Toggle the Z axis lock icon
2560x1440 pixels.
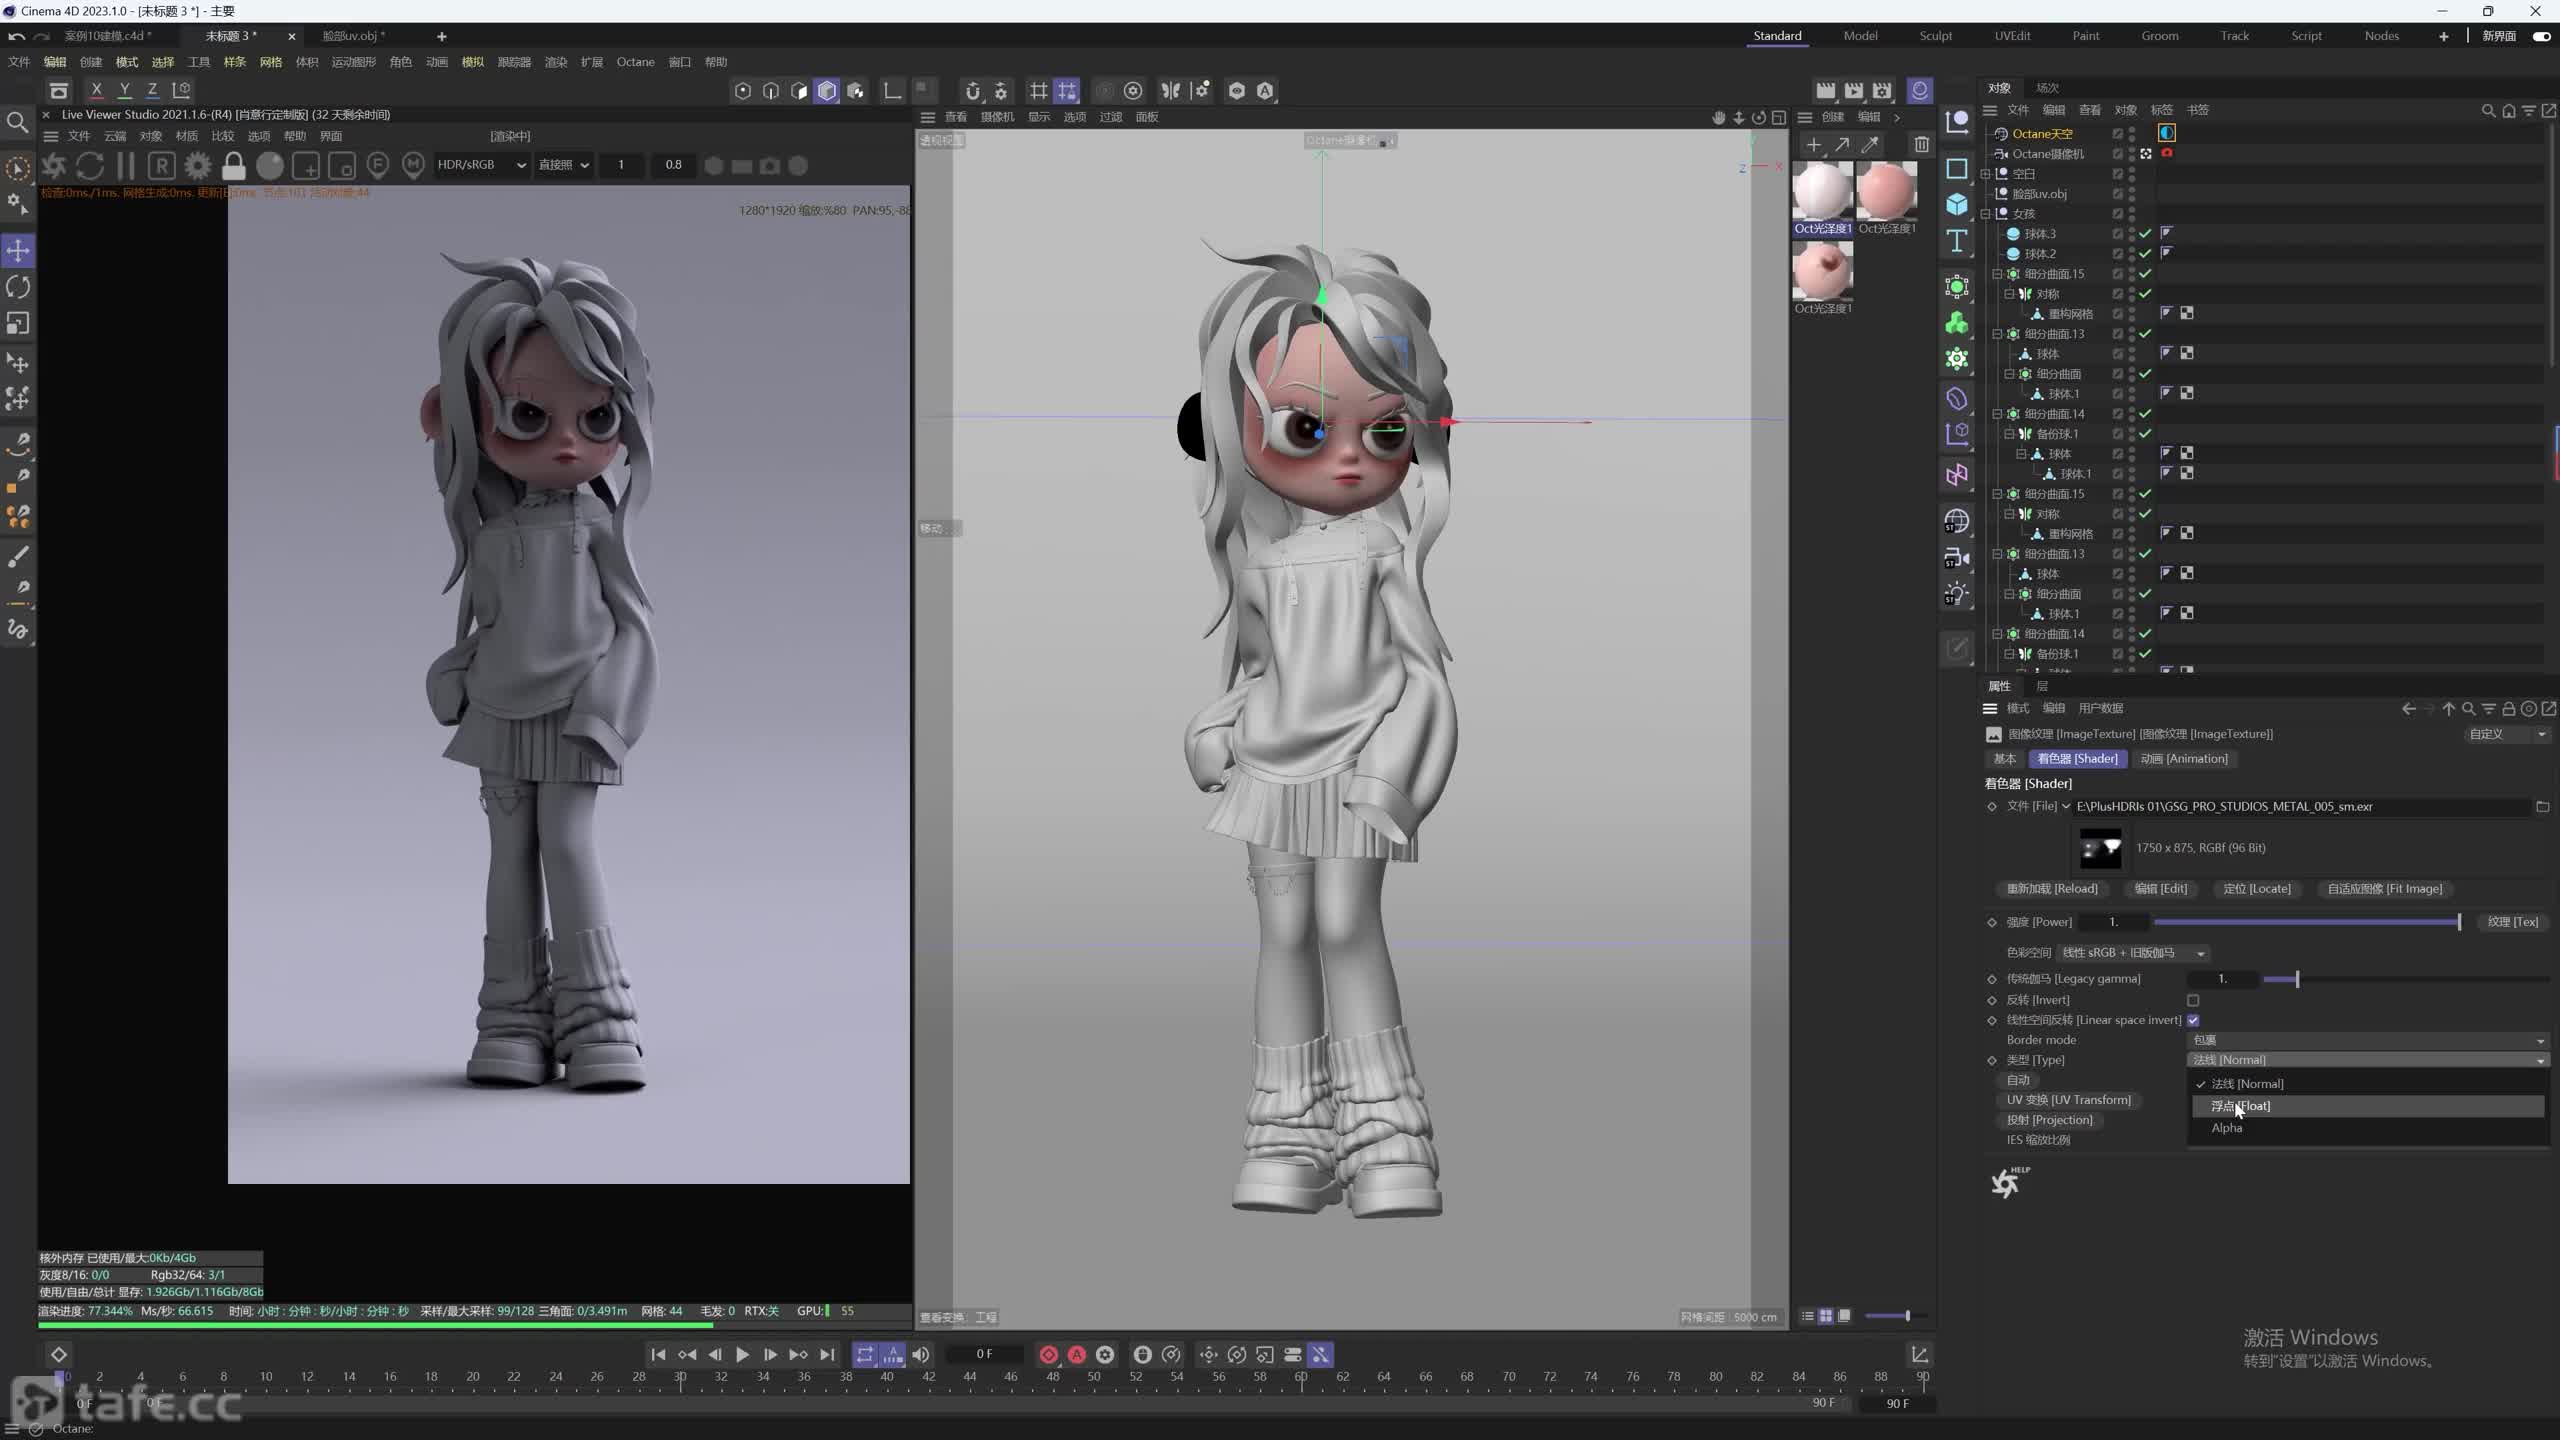[152, 90]
